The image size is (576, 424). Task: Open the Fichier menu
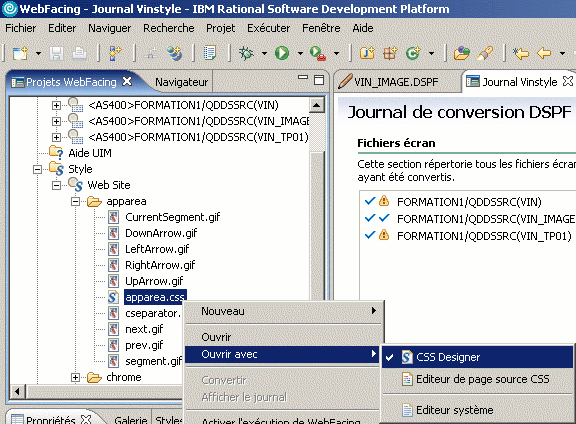point(21,28)
